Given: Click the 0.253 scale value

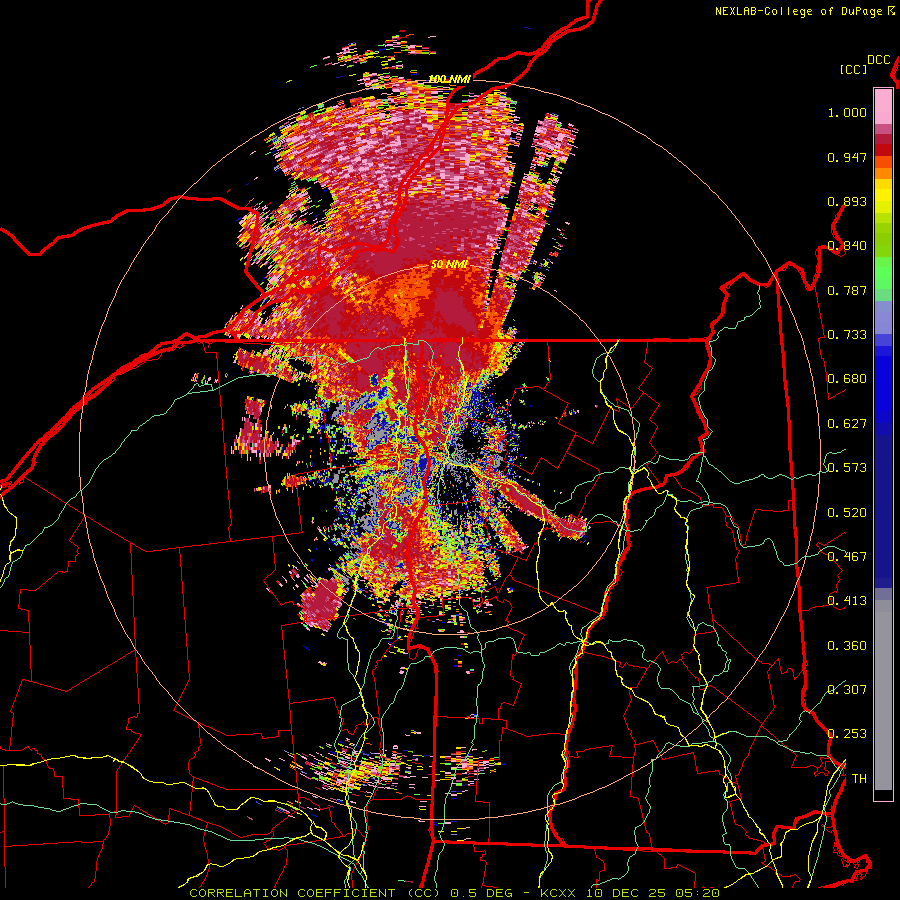Looking at the screenshot, I should click(x=847, y=734).
